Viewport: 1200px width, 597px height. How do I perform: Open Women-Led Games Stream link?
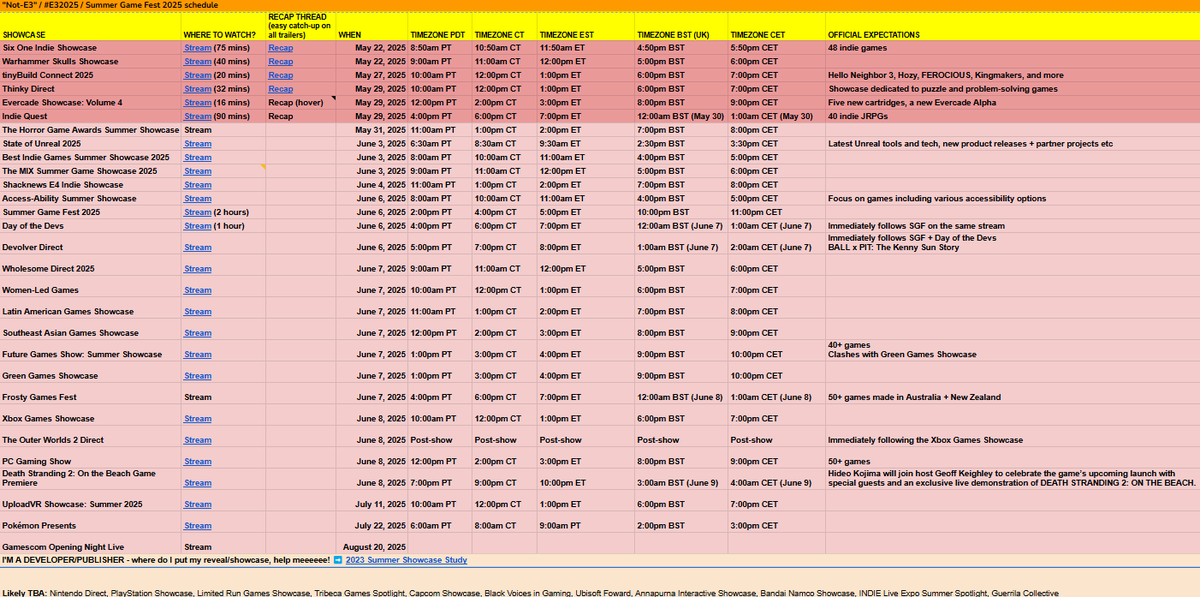pos(197,290)
